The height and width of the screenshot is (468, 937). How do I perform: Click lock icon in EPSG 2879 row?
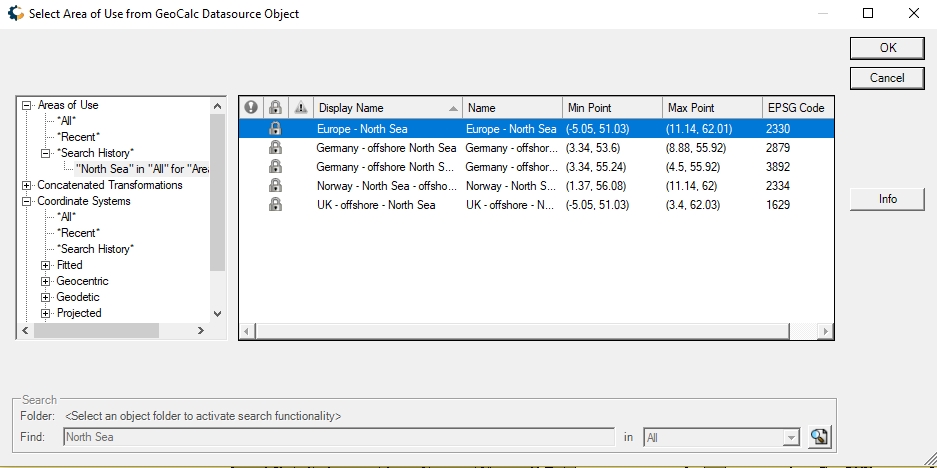pyautogui.click(x=275, y=148)
